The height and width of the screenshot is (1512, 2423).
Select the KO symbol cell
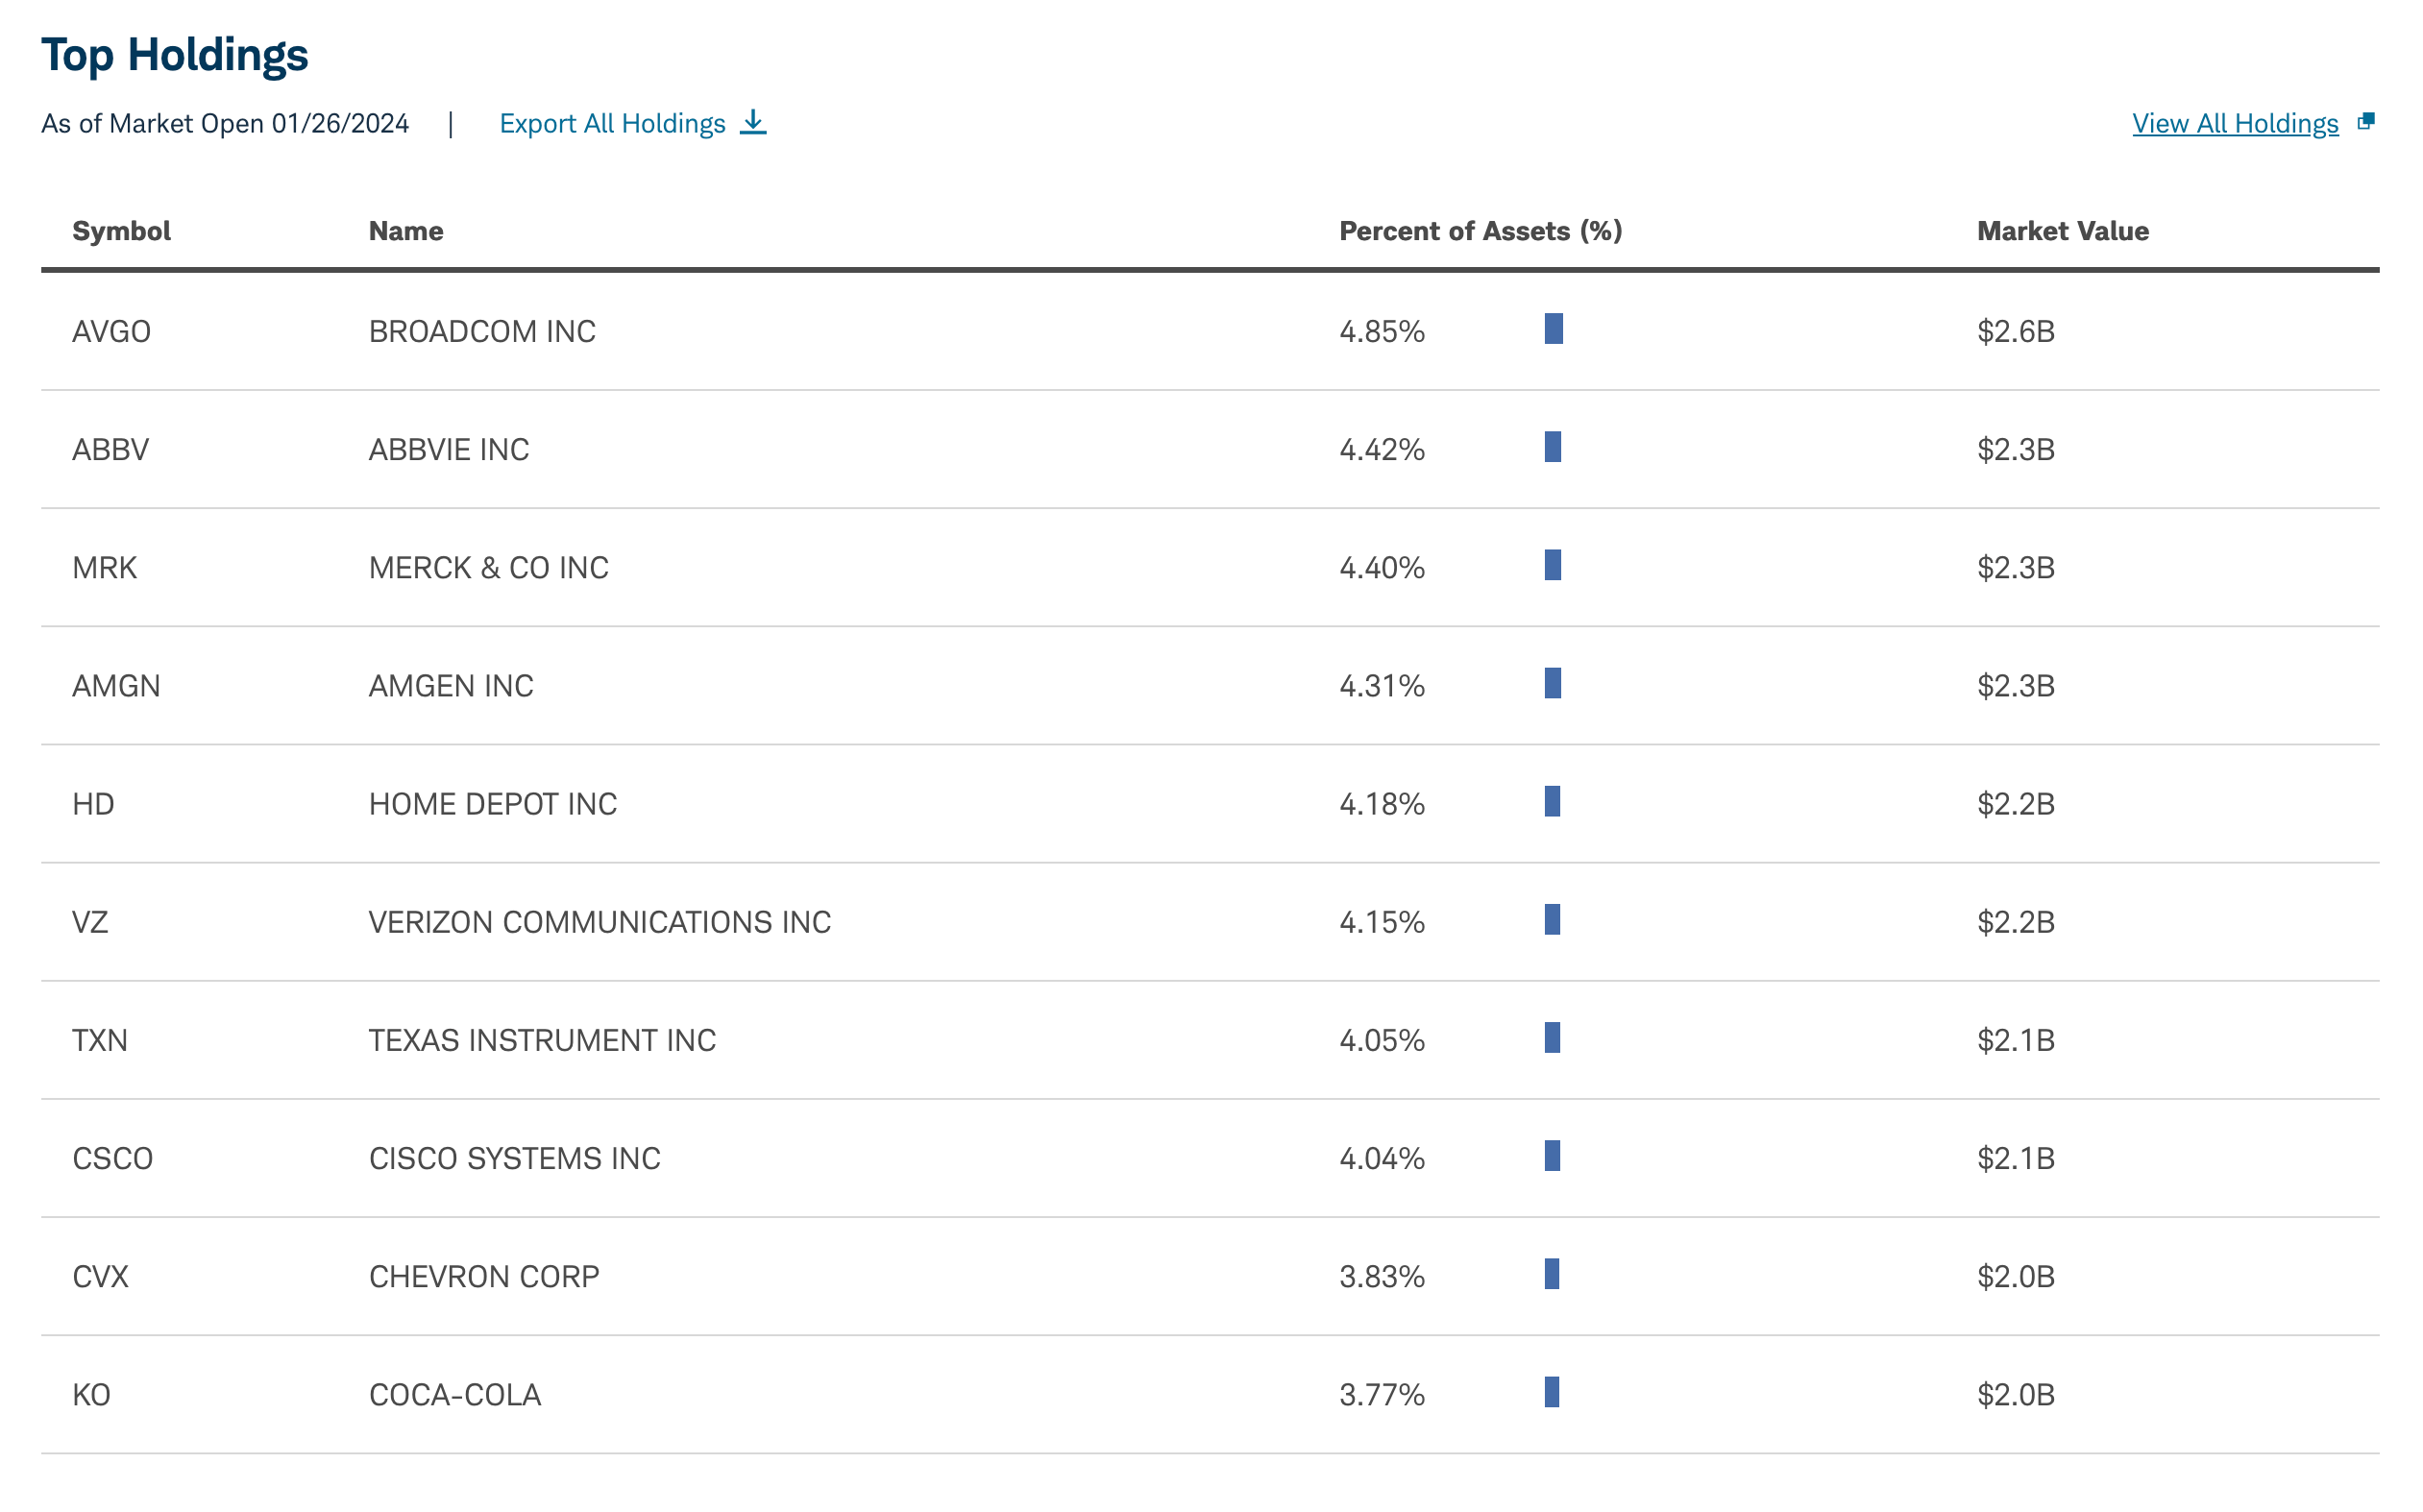(x=91, y=1394)
